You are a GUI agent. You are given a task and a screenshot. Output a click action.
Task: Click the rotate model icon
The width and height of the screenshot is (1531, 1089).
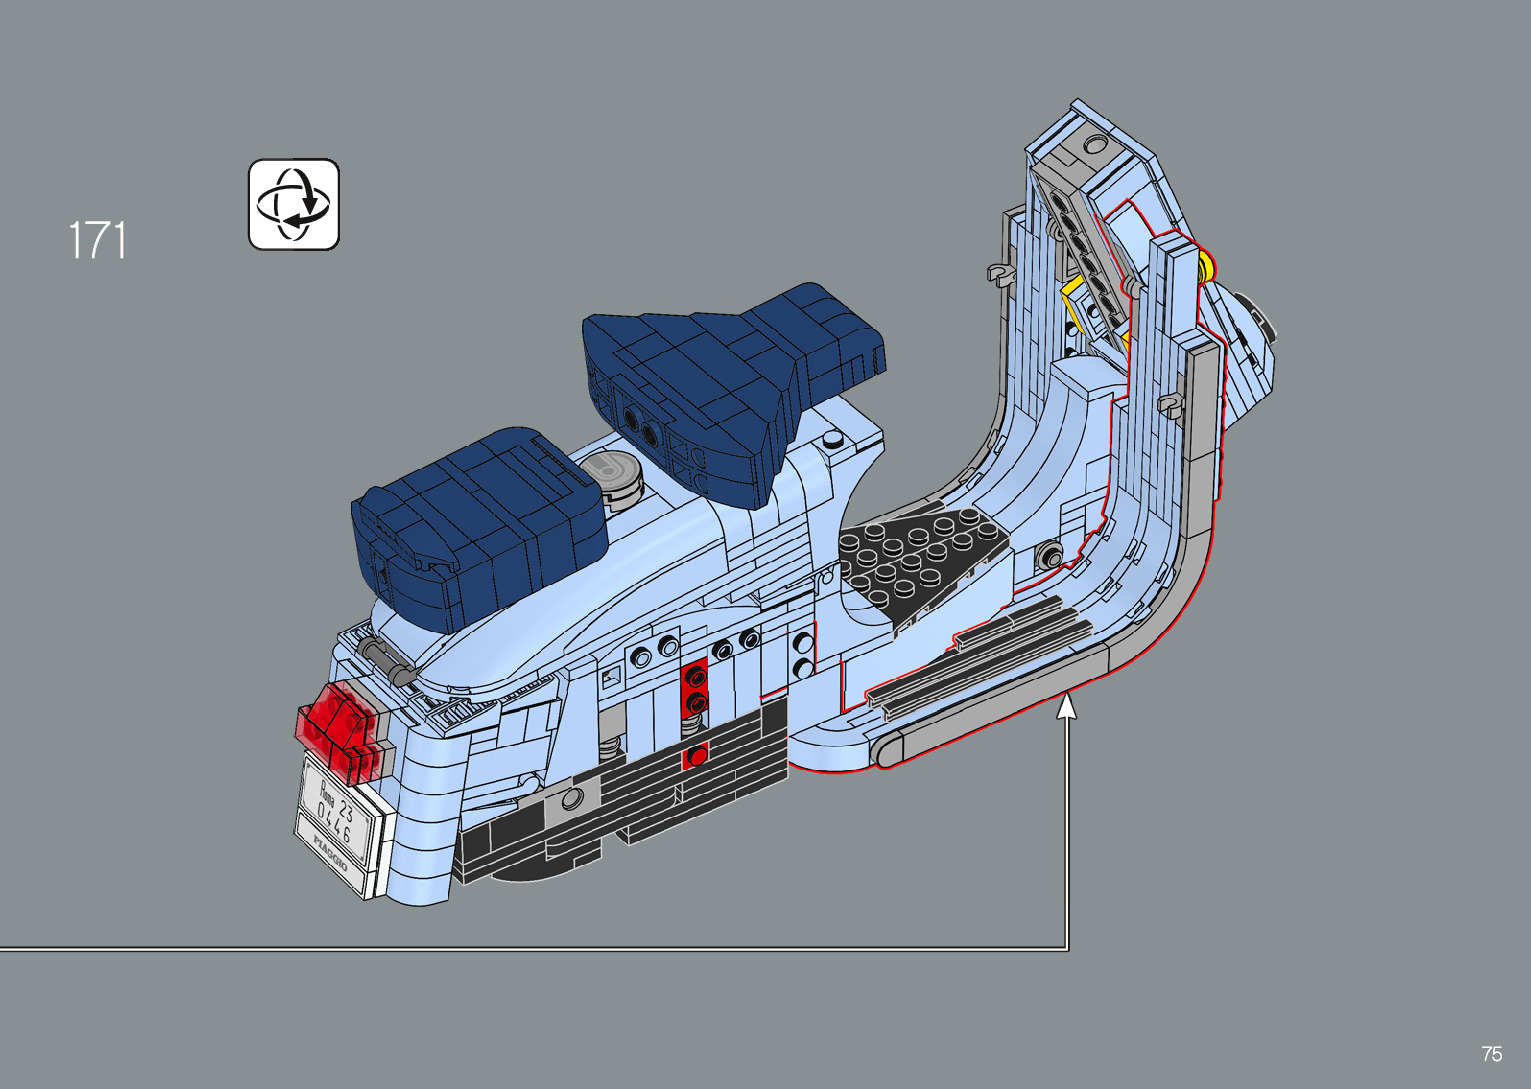(293, 204)
